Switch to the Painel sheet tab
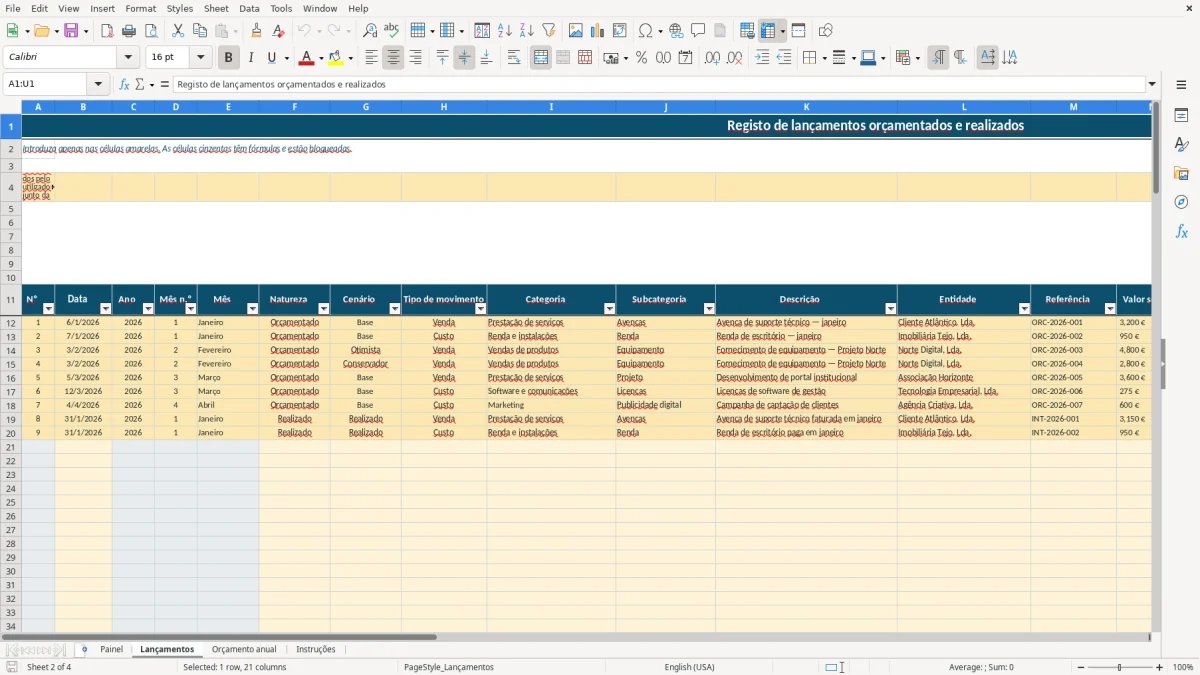1200x675 pixels. [x=111, y=649]
